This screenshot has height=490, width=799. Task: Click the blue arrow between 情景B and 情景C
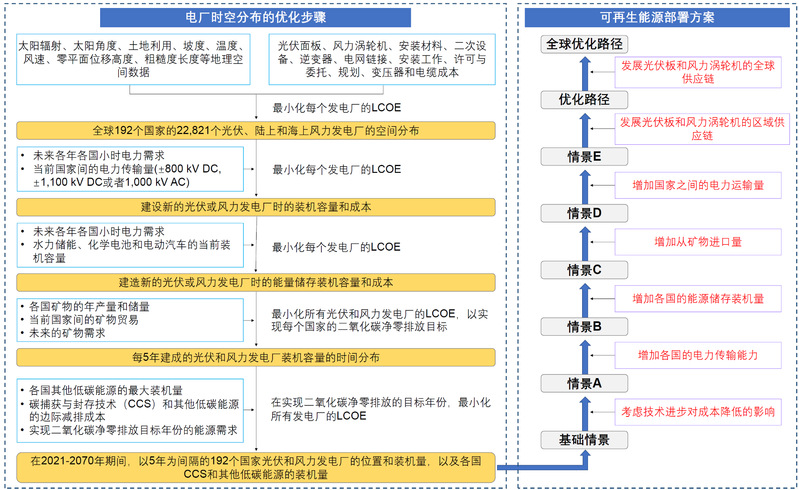(583, 299)
